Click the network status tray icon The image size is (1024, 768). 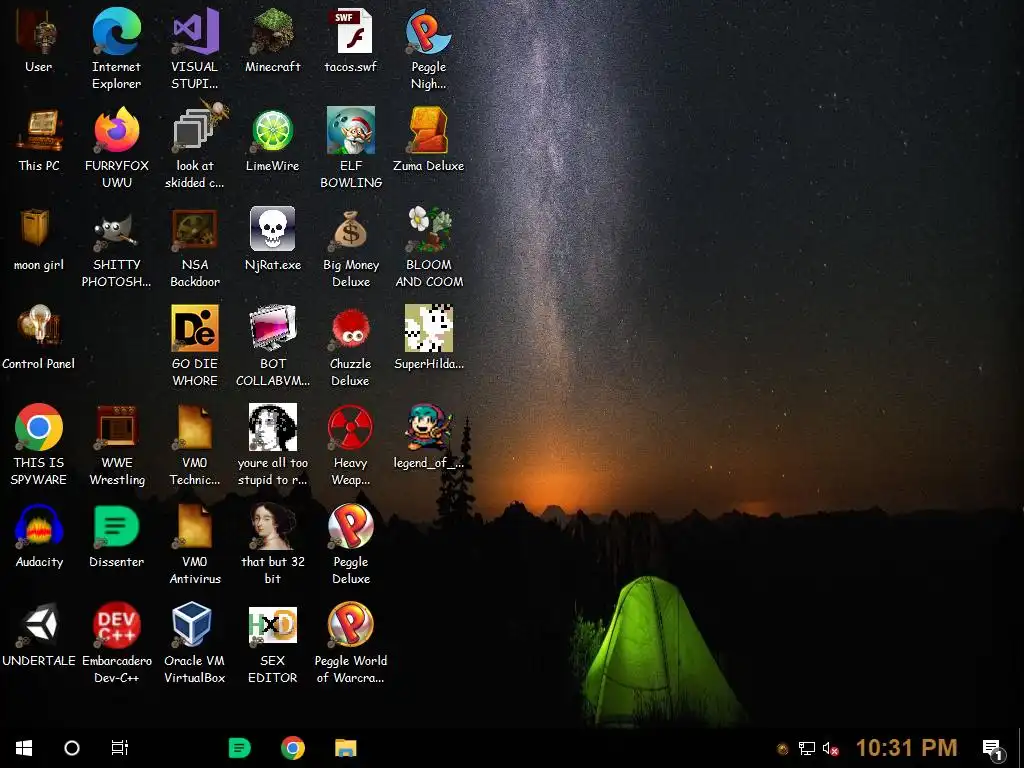click(807, 748)
